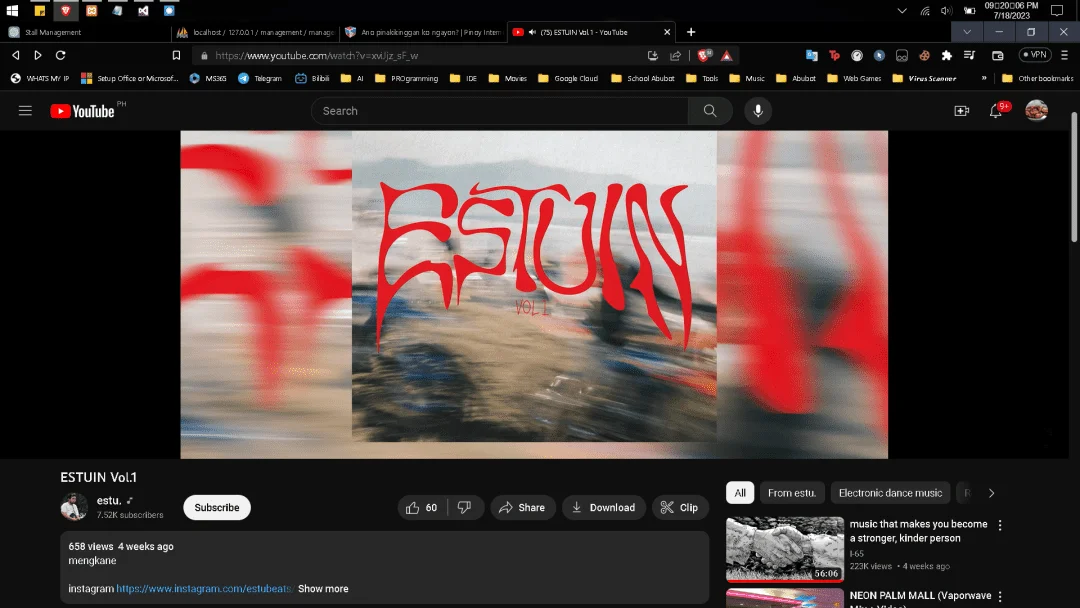Go forward in the browser
The height and width of the screenshot is (608, 1080).
(38, 55)
